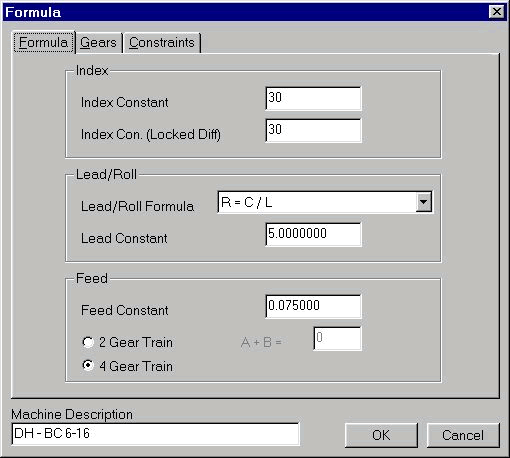Select the Formula tab

43,42
